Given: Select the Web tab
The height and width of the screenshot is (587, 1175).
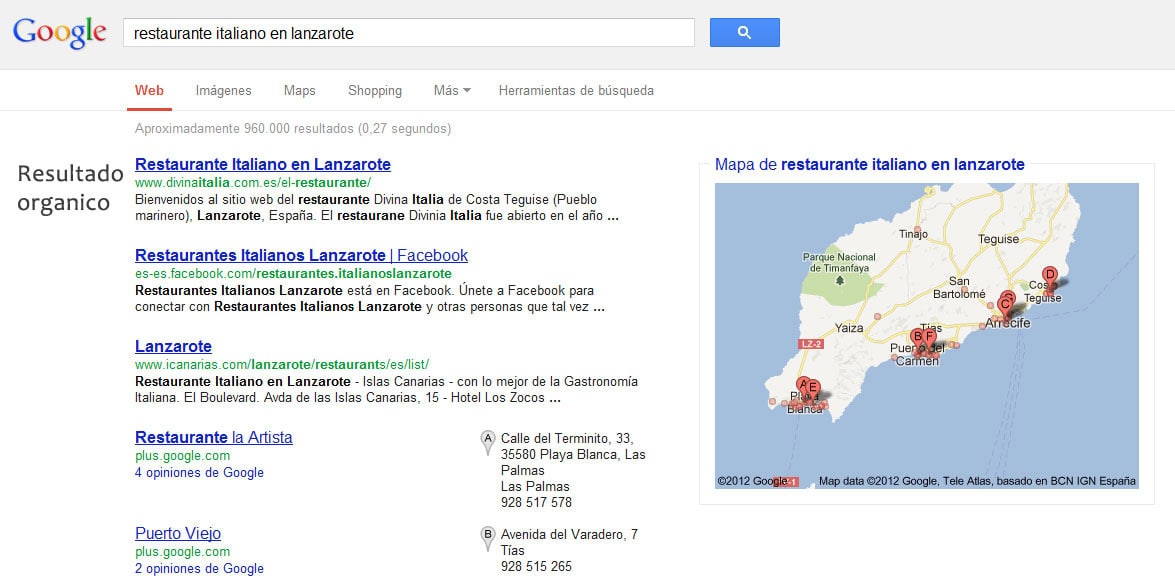Looking at the screenshot, I should point(149,91).
